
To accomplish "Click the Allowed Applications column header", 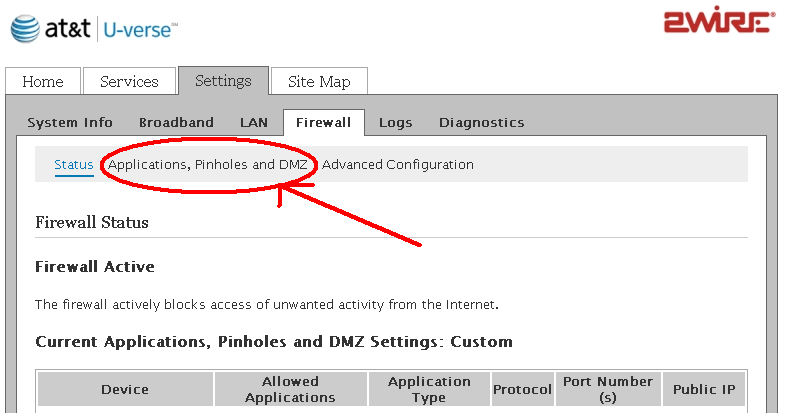I will tap(290, 390).
